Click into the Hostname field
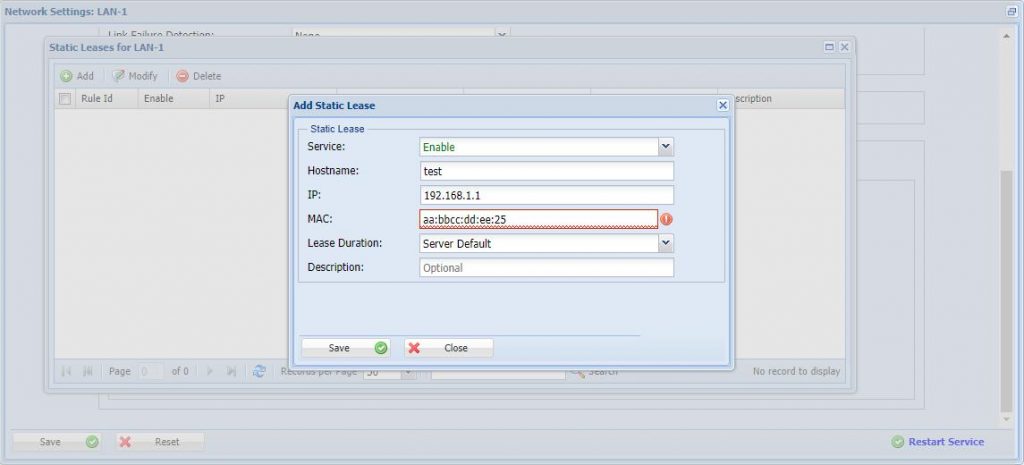This screenshot has height=465, width=1024. 546,171
